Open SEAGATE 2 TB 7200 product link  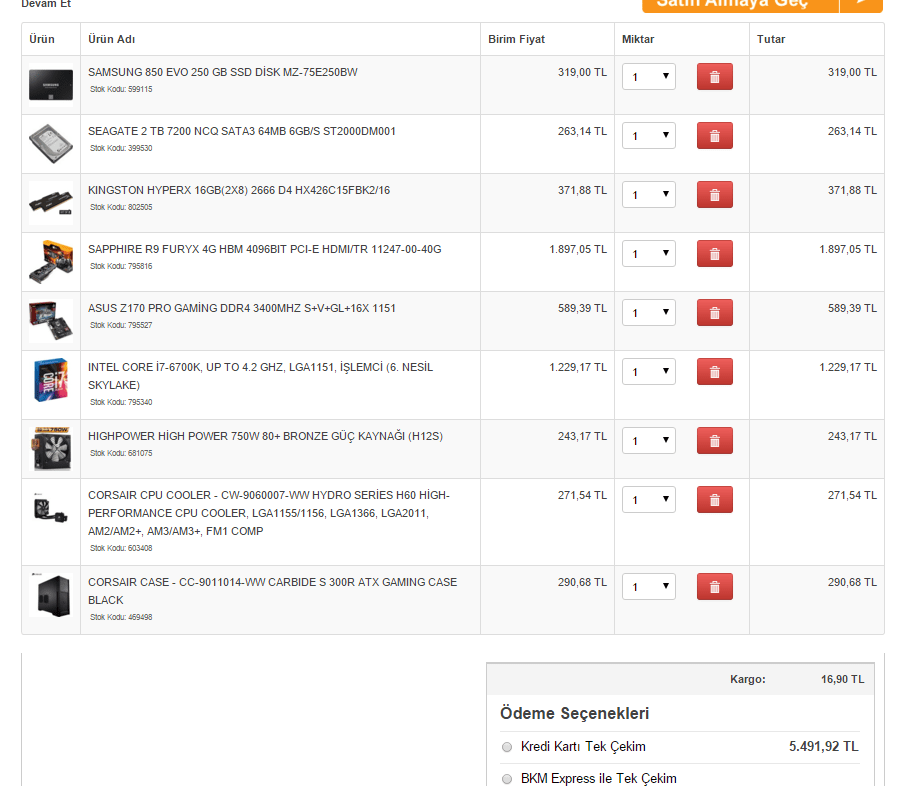[242, 131]
